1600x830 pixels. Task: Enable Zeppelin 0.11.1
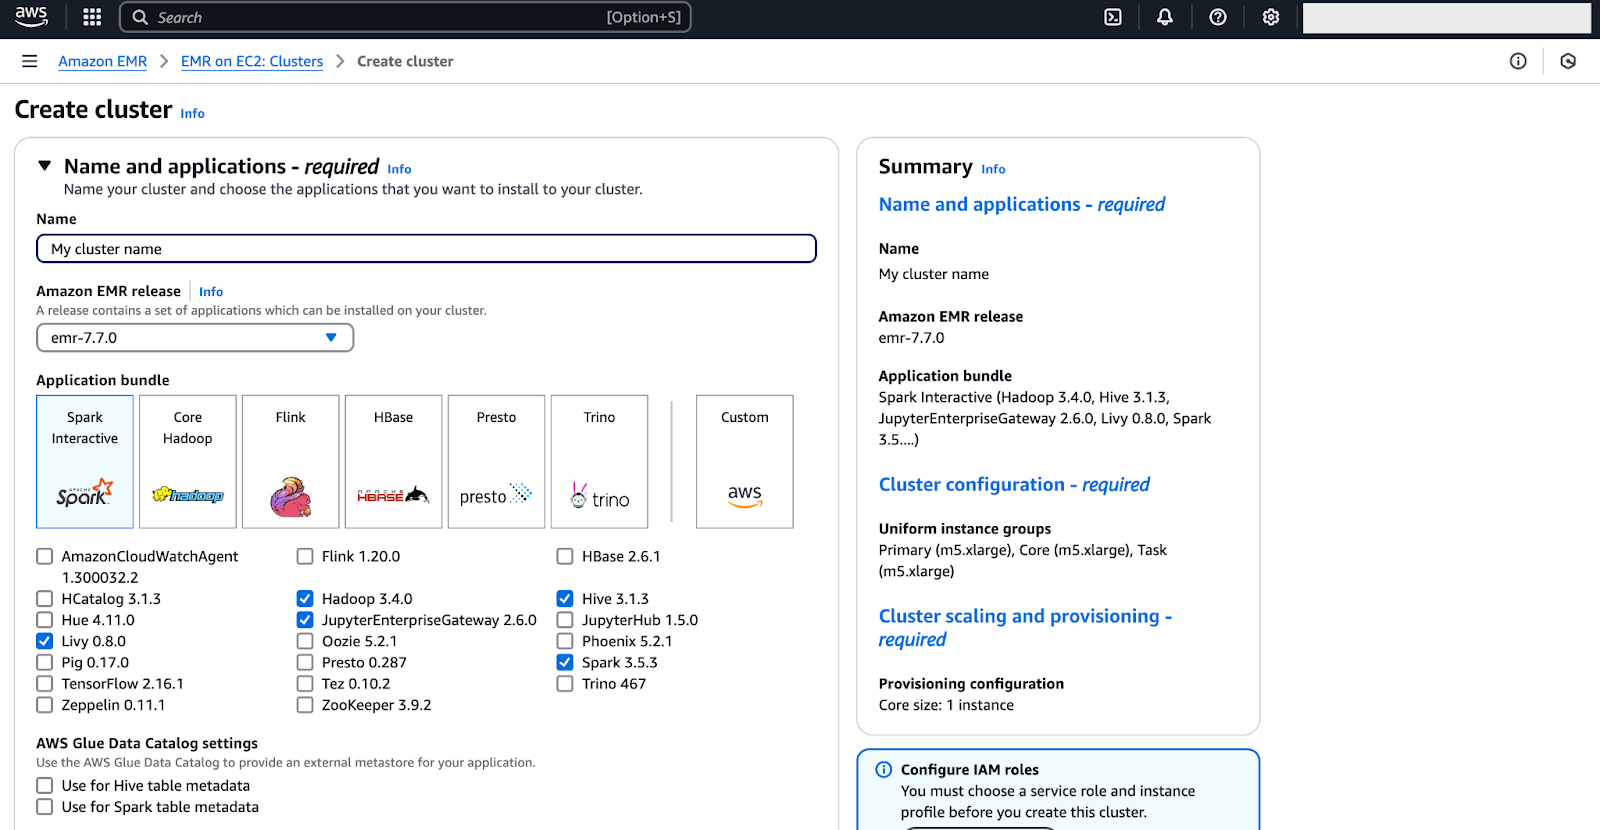coord(45,705)
